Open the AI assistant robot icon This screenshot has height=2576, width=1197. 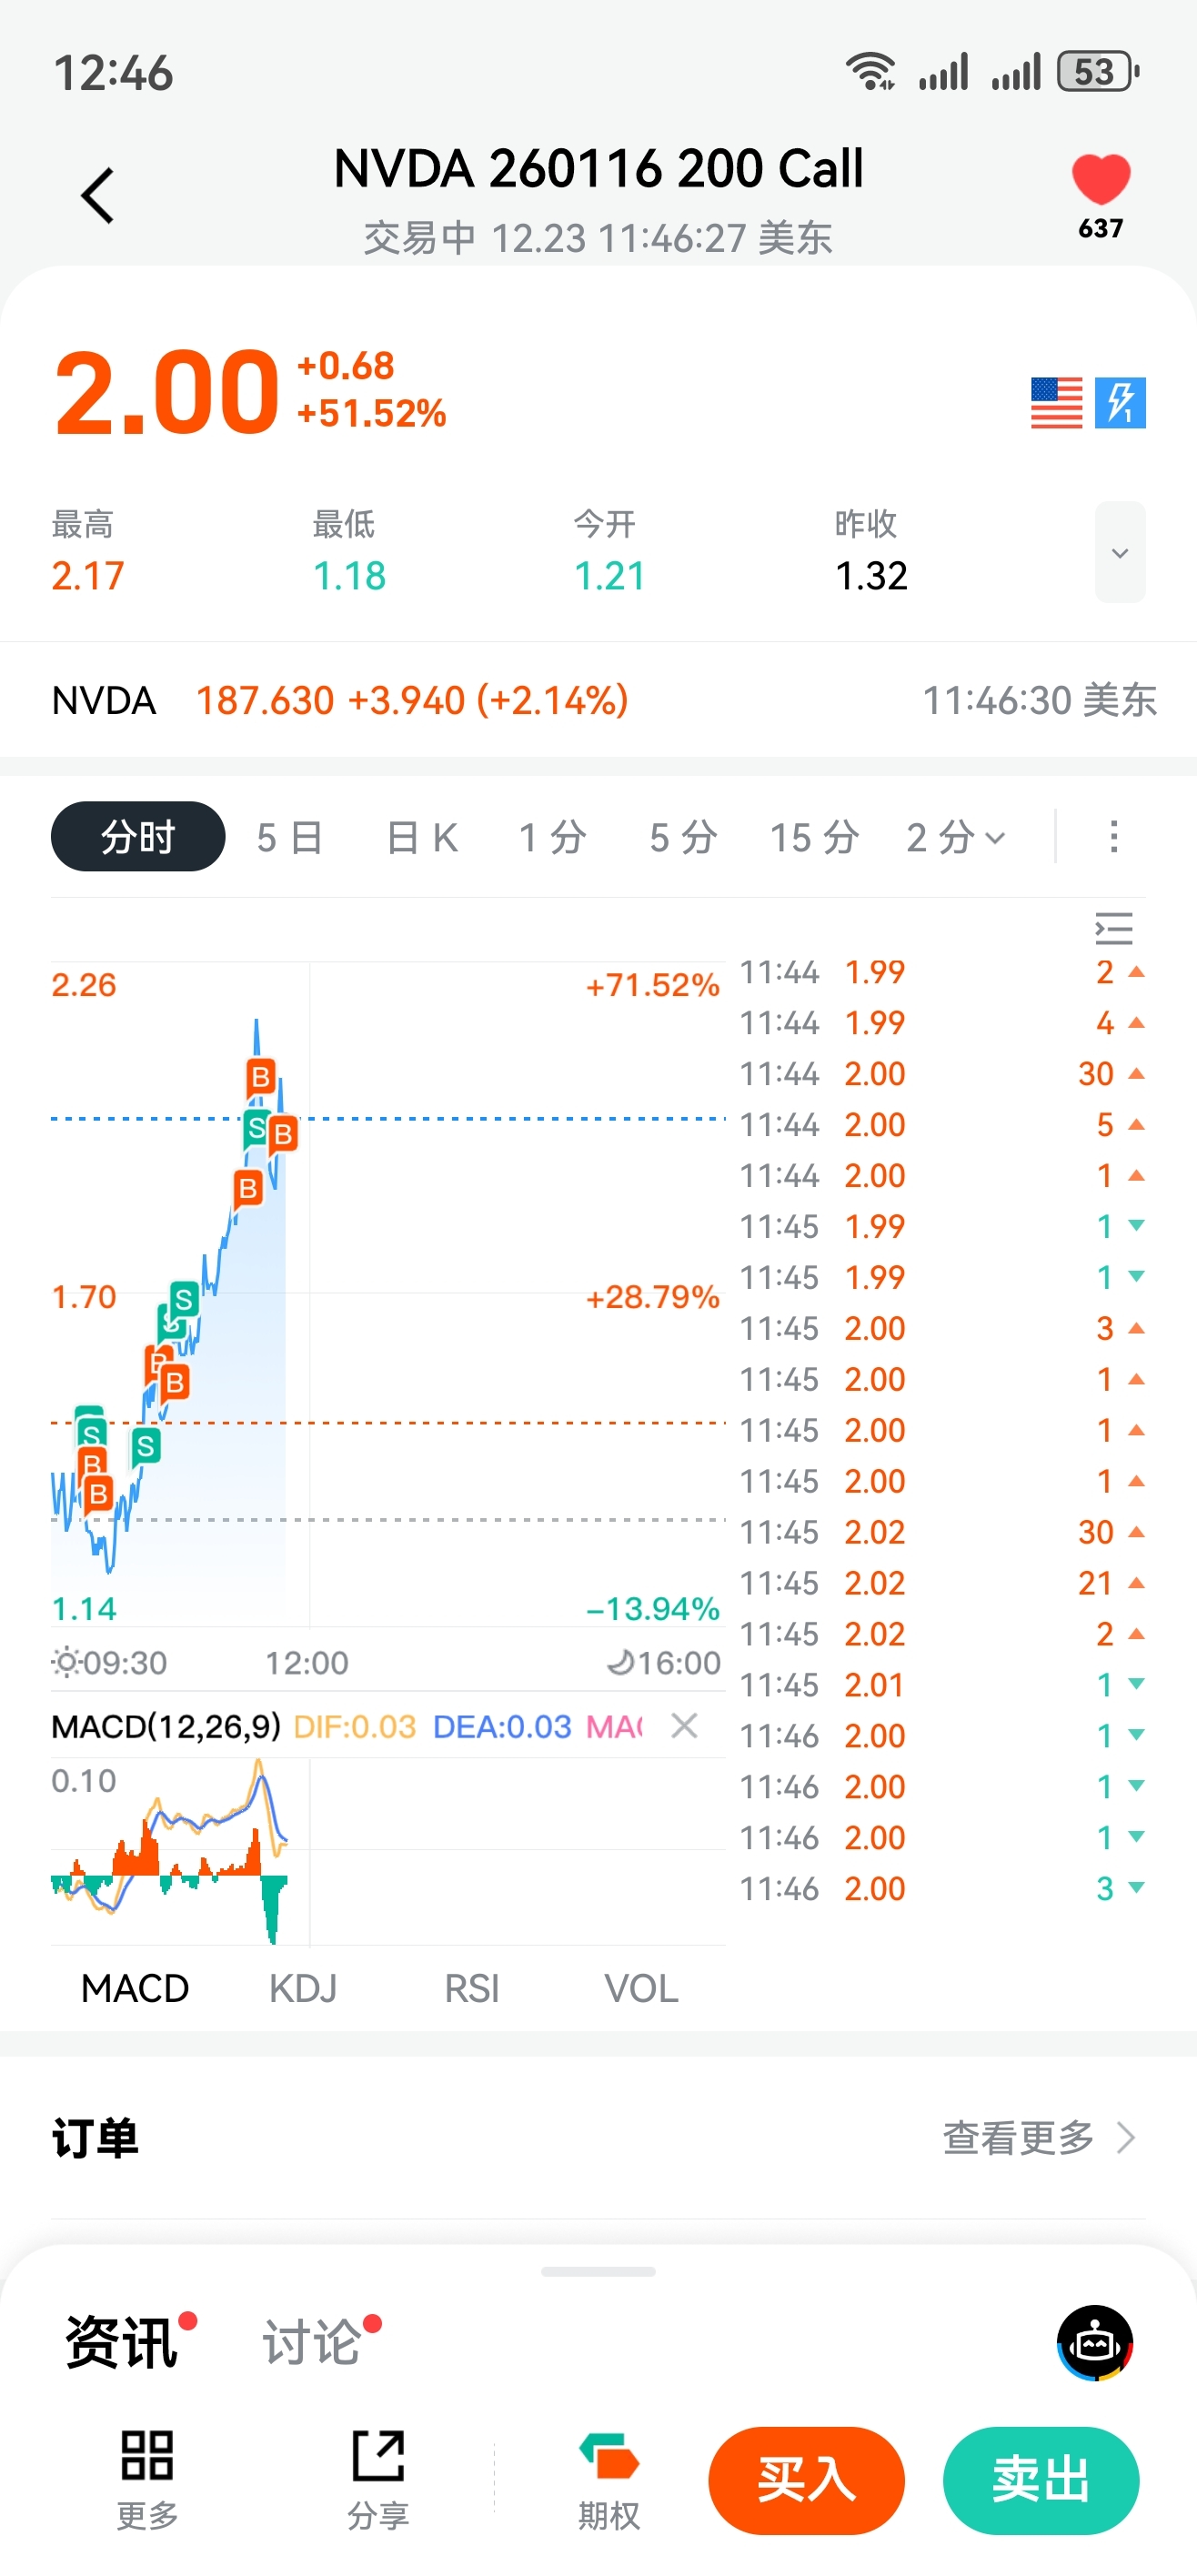pos(1094,2342)
